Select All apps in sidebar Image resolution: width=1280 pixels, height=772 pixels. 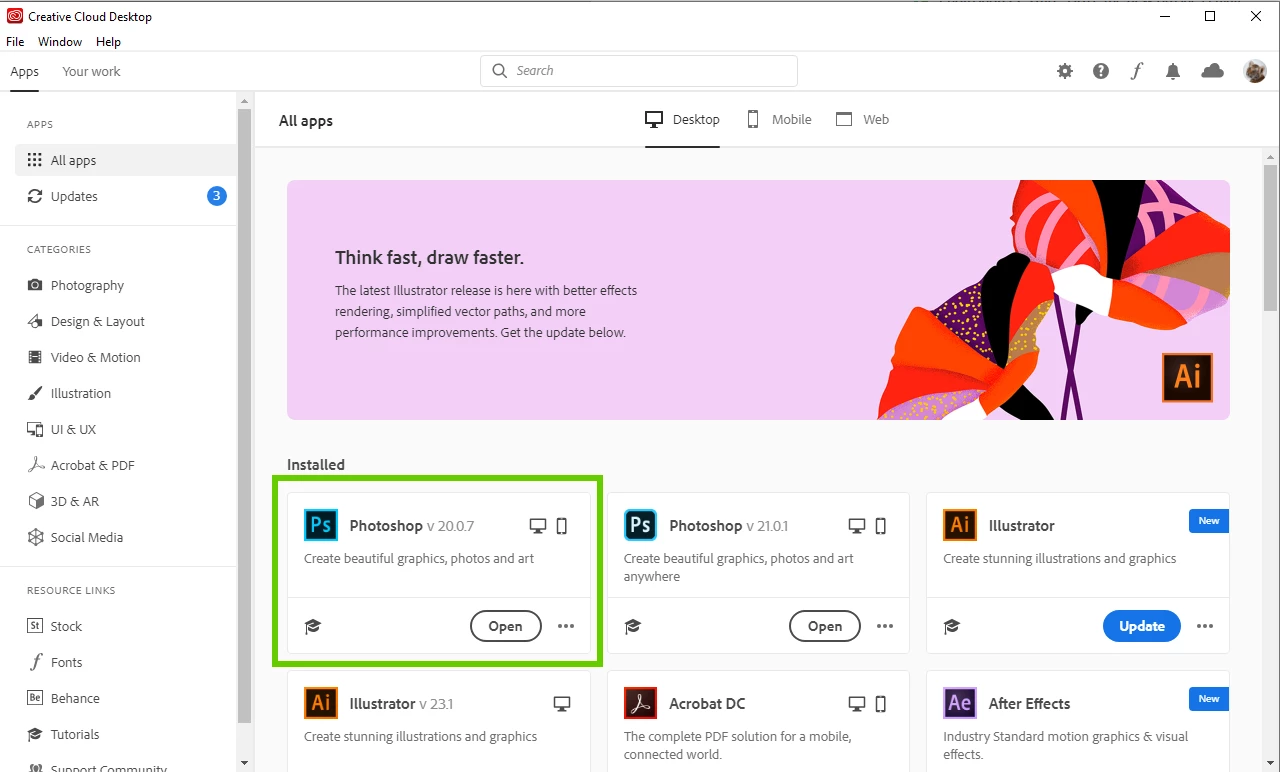pos(125,160)
